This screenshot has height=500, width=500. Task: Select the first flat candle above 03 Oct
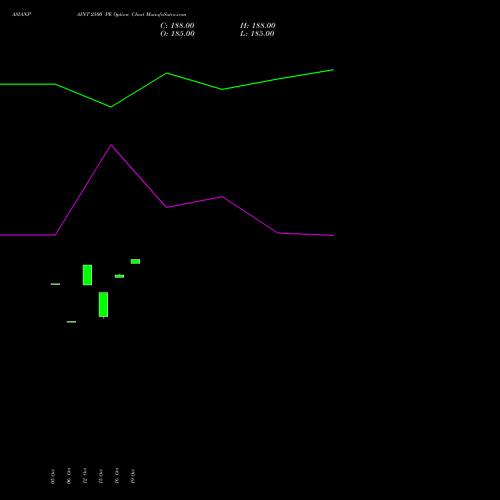[55, 284]
